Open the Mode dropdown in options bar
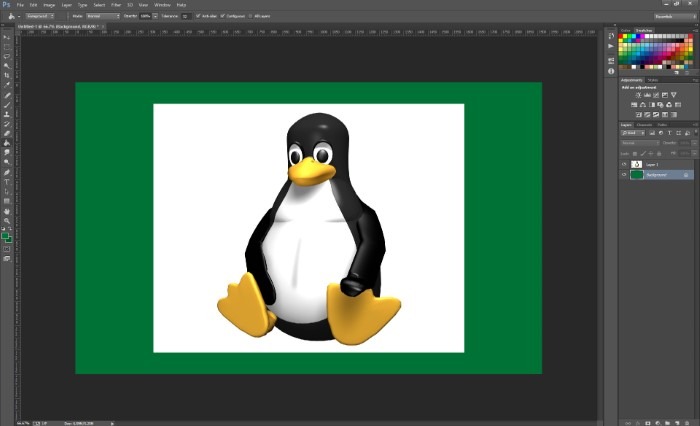This screenshot has height=426, width=700. tap(103, 16)
